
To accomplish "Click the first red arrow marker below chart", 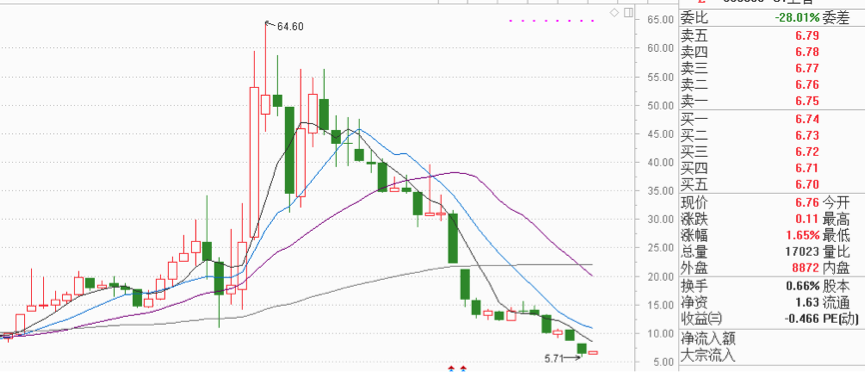I will pyautogui.click(x=452, y=368).
